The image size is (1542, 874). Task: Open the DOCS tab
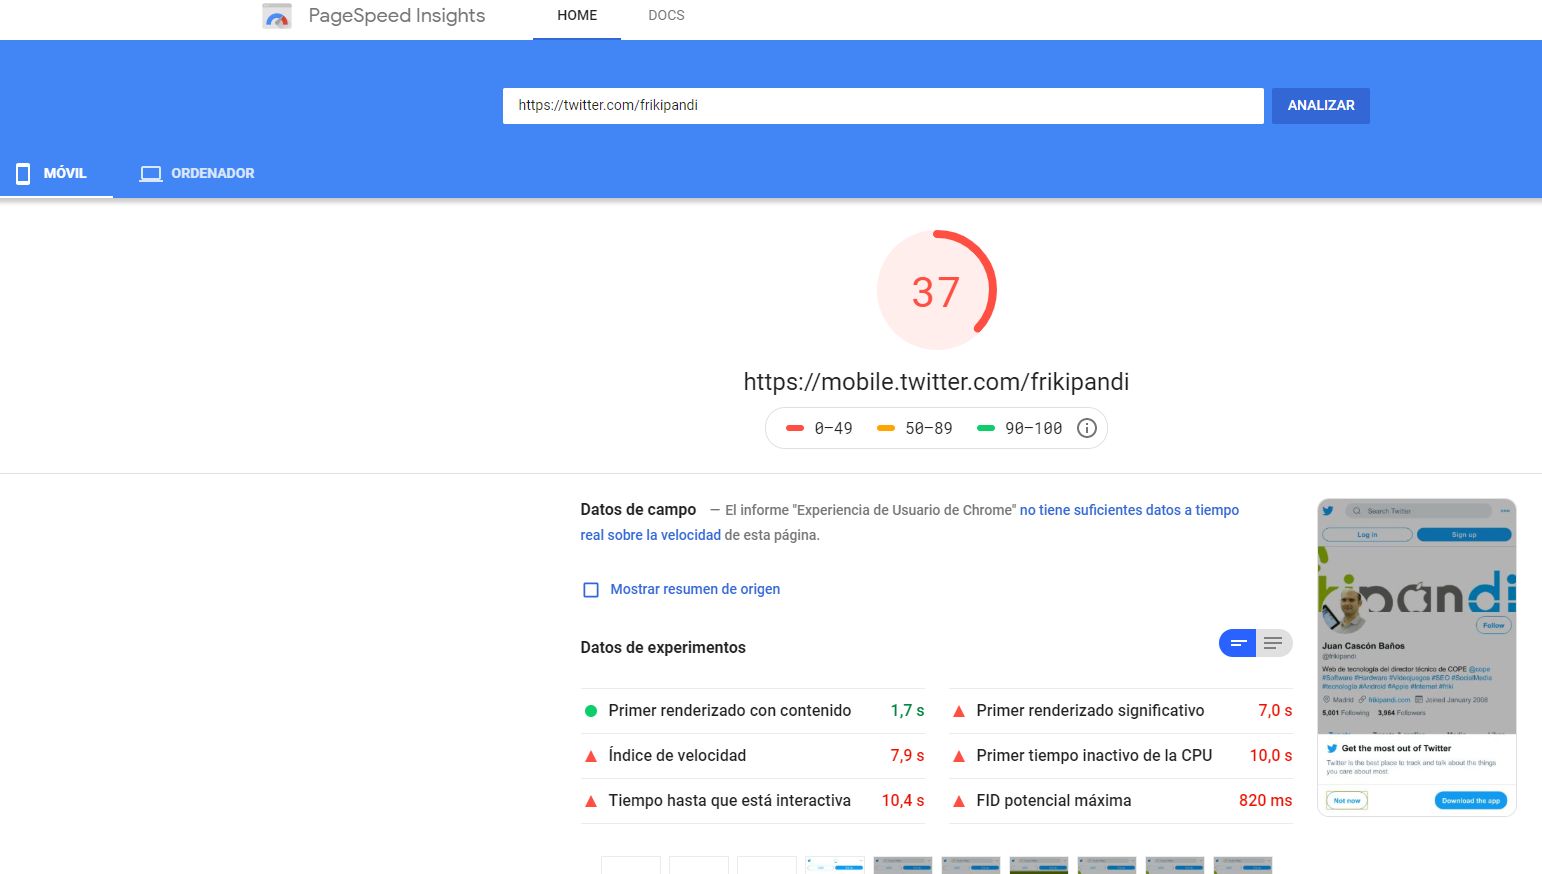click(x=666, y=16)
